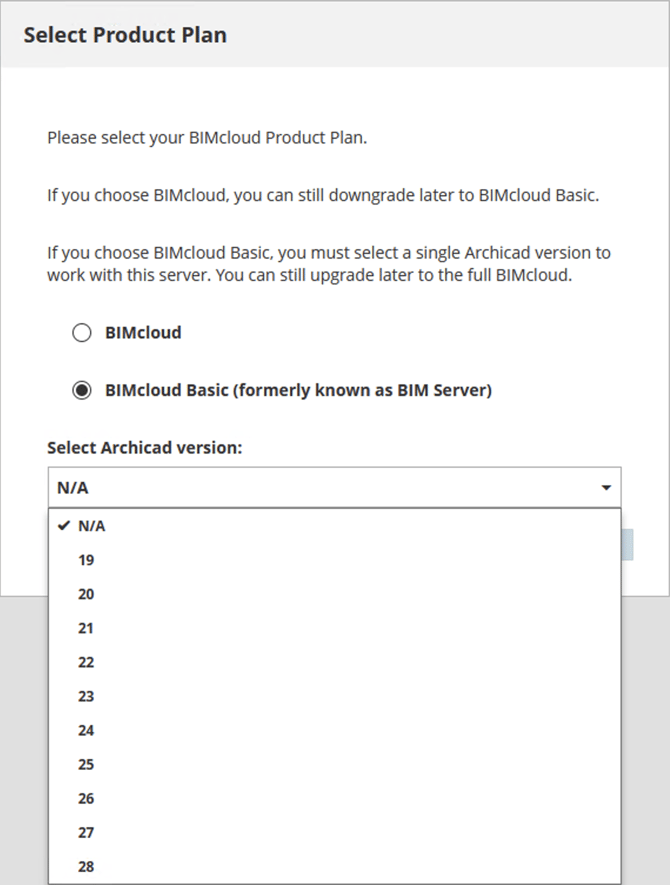The width and height of the screenshot is (670, 885).
Task: Choose Archicad version 25
Action: coord(86,764)
